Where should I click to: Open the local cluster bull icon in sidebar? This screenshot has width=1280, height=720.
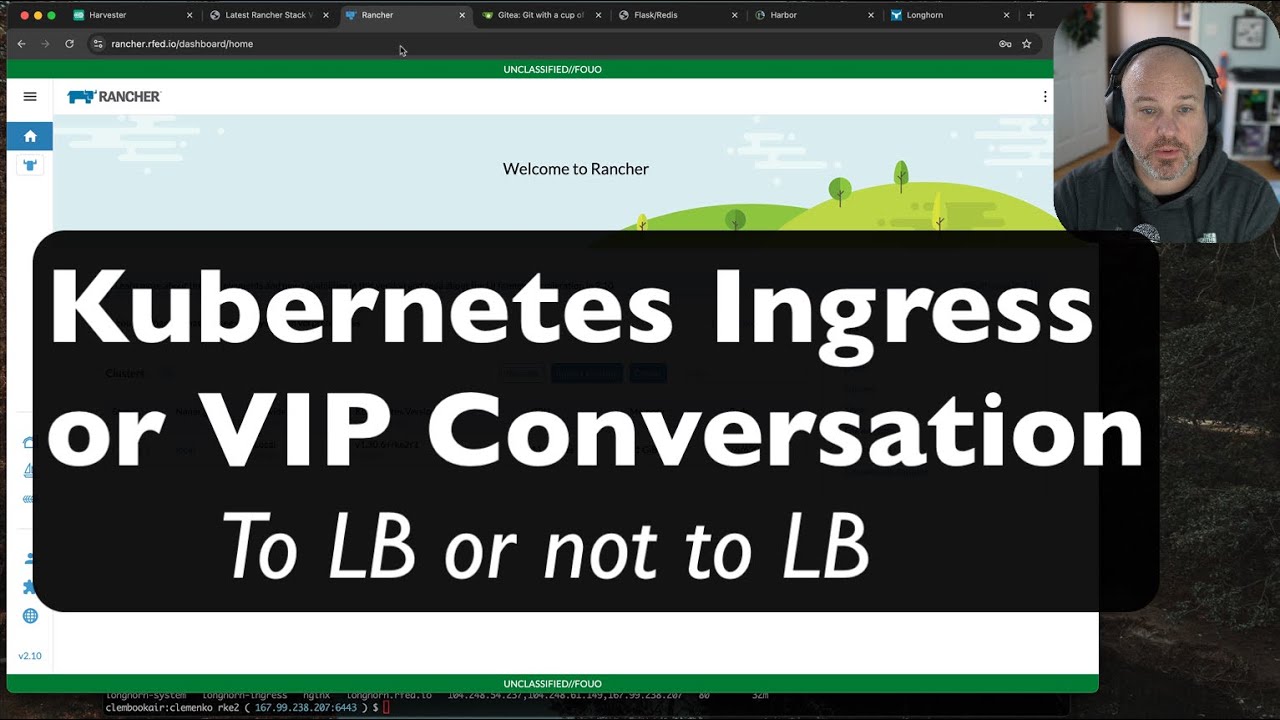[30, 165]
